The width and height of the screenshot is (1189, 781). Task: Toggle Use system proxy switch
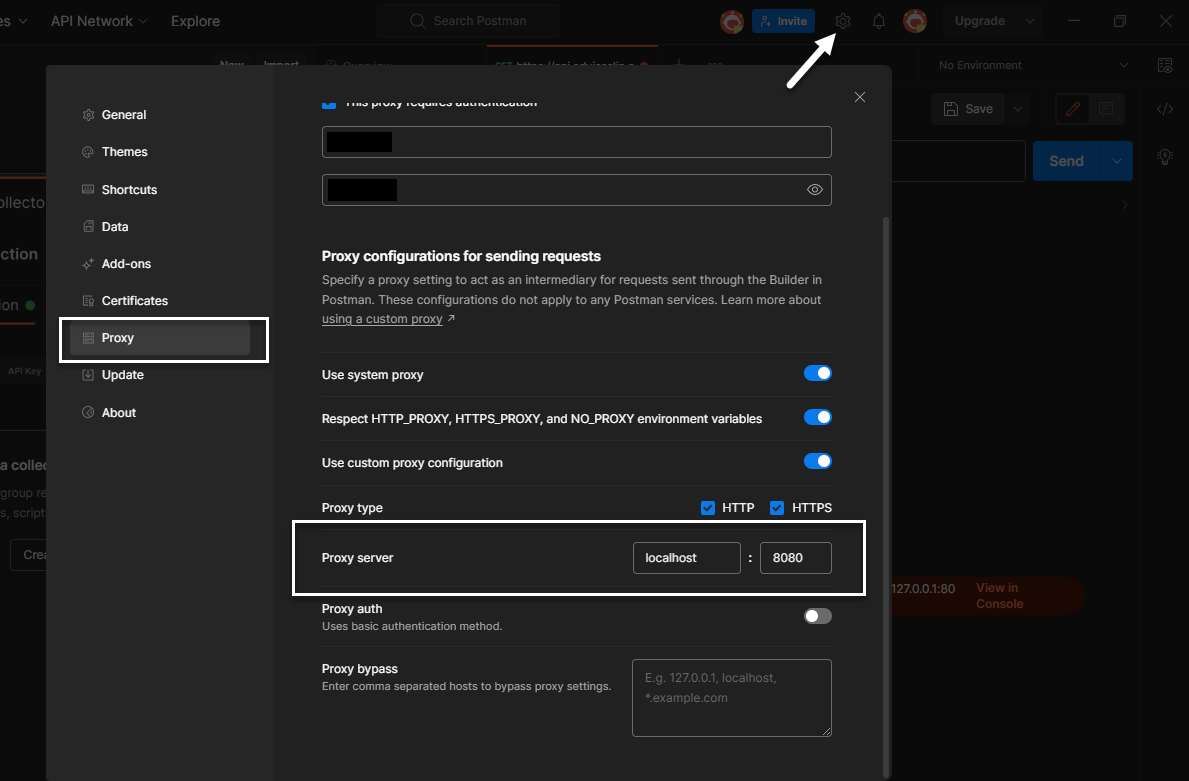(x=817, y=374)
